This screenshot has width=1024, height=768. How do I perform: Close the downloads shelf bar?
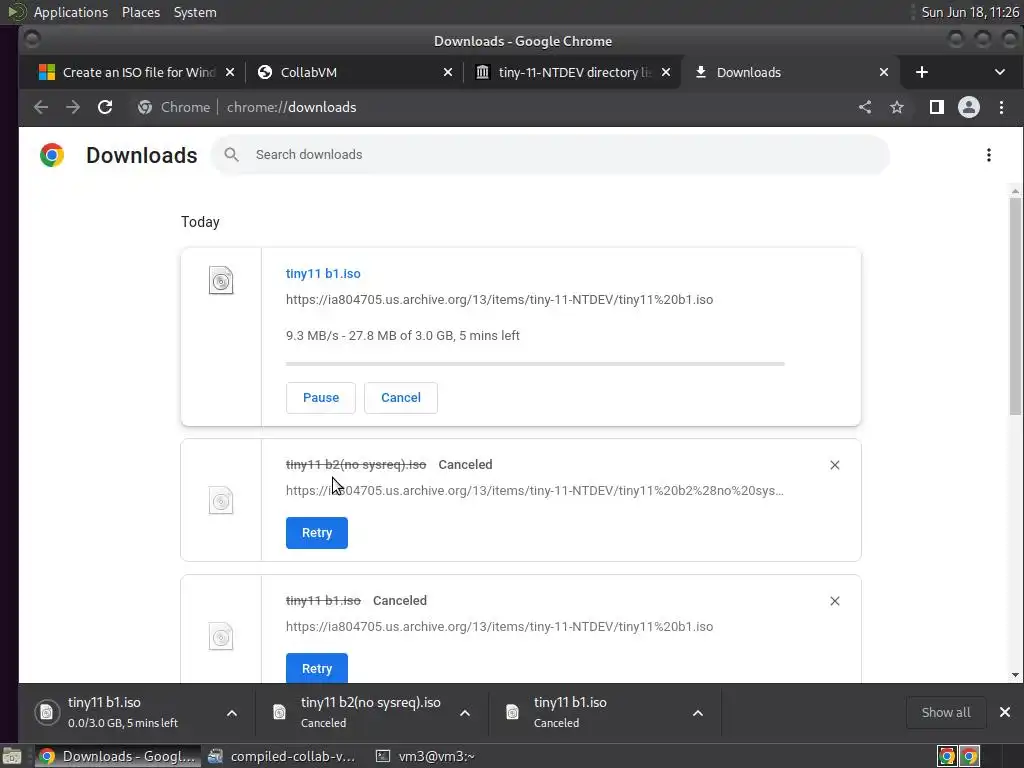point(1005,712)
